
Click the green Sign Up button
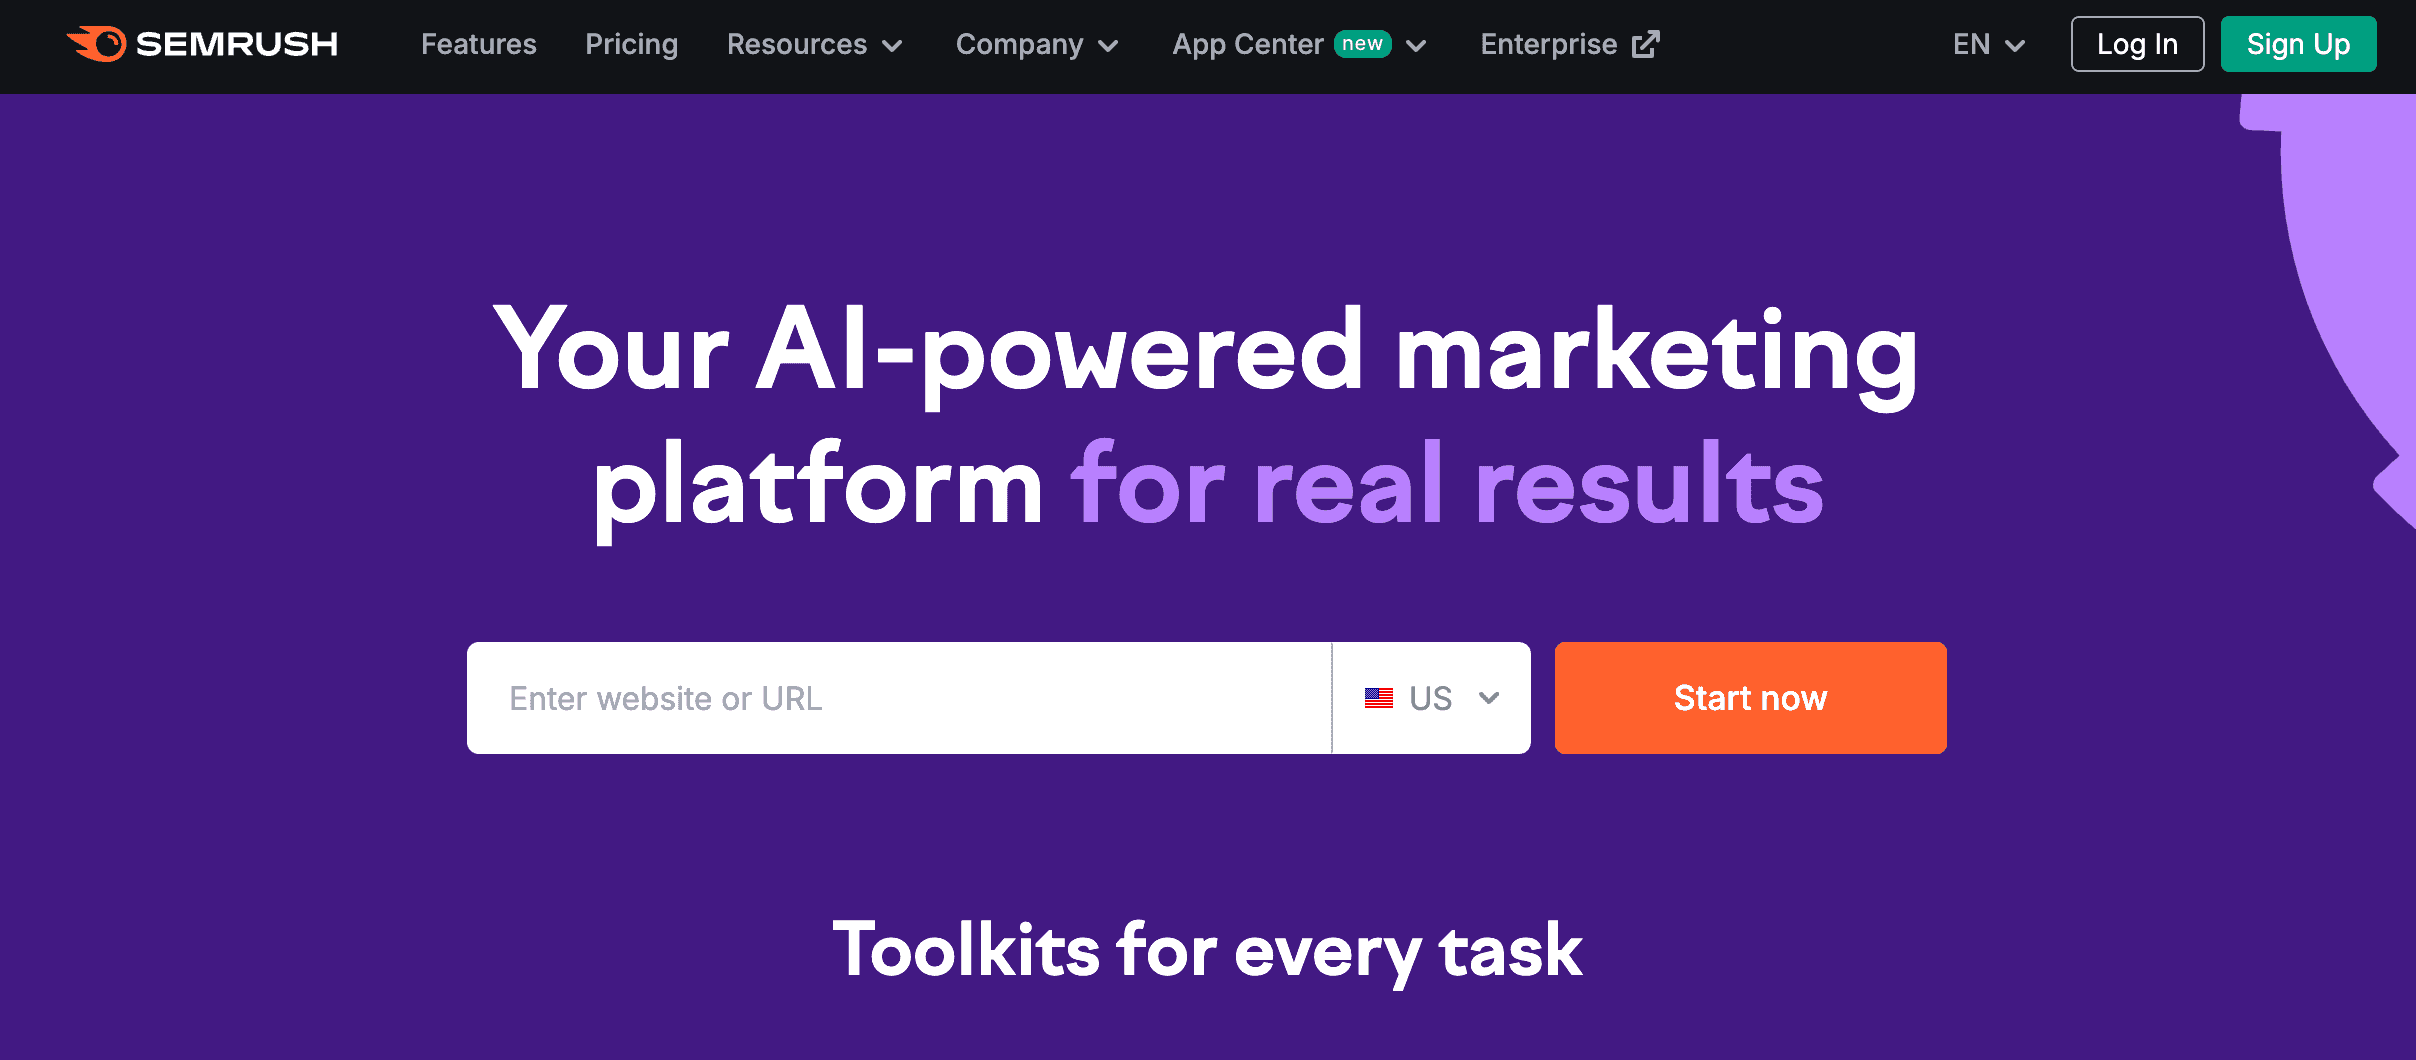coord(2298,44)
